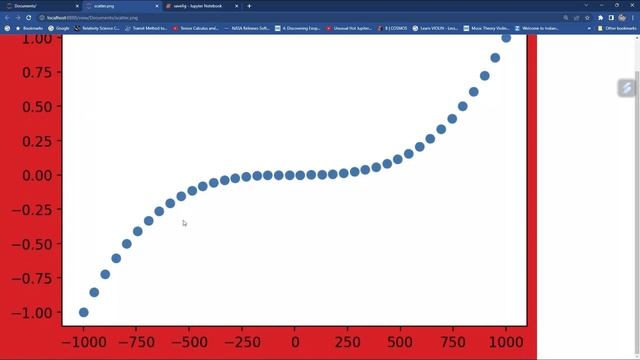The width and height of the screenshot is (640, 360).
Task: Bookmark this page with the star icon
Action: coord(587,18)
